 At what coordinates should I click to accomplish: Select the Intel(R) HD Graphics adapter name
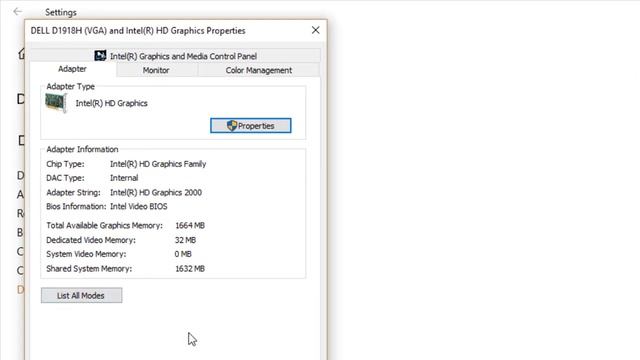click(x=111, y=103)
